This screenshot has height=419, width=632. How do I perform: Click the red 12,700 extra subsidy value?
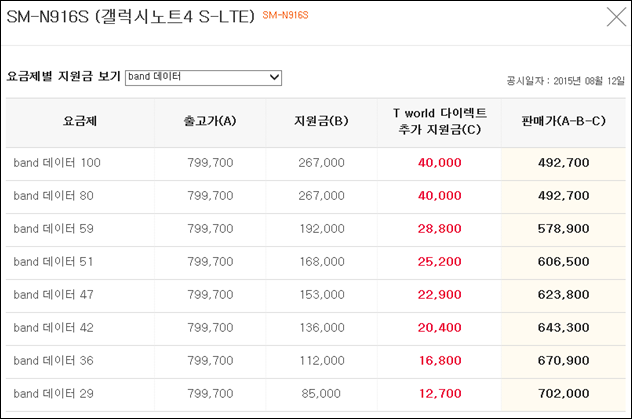(x=440, y=394)
